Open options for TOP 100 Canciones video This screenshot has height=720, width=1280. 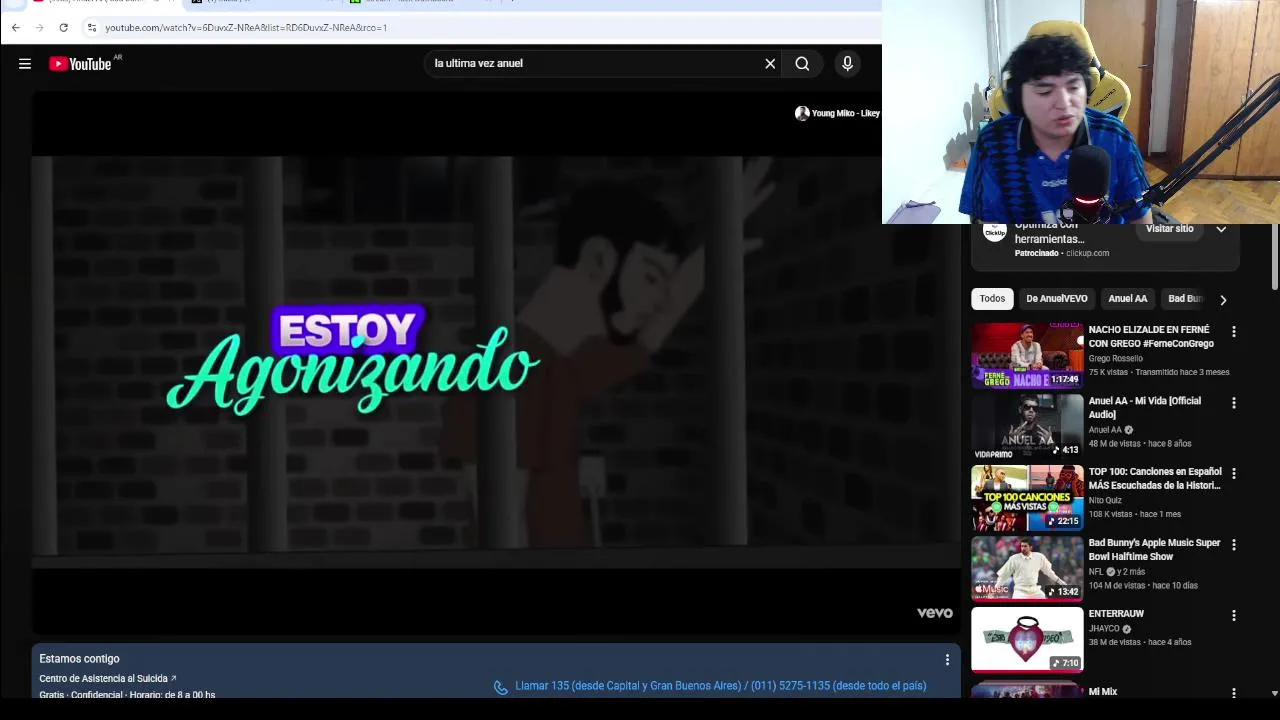(x=1233, y=474)
